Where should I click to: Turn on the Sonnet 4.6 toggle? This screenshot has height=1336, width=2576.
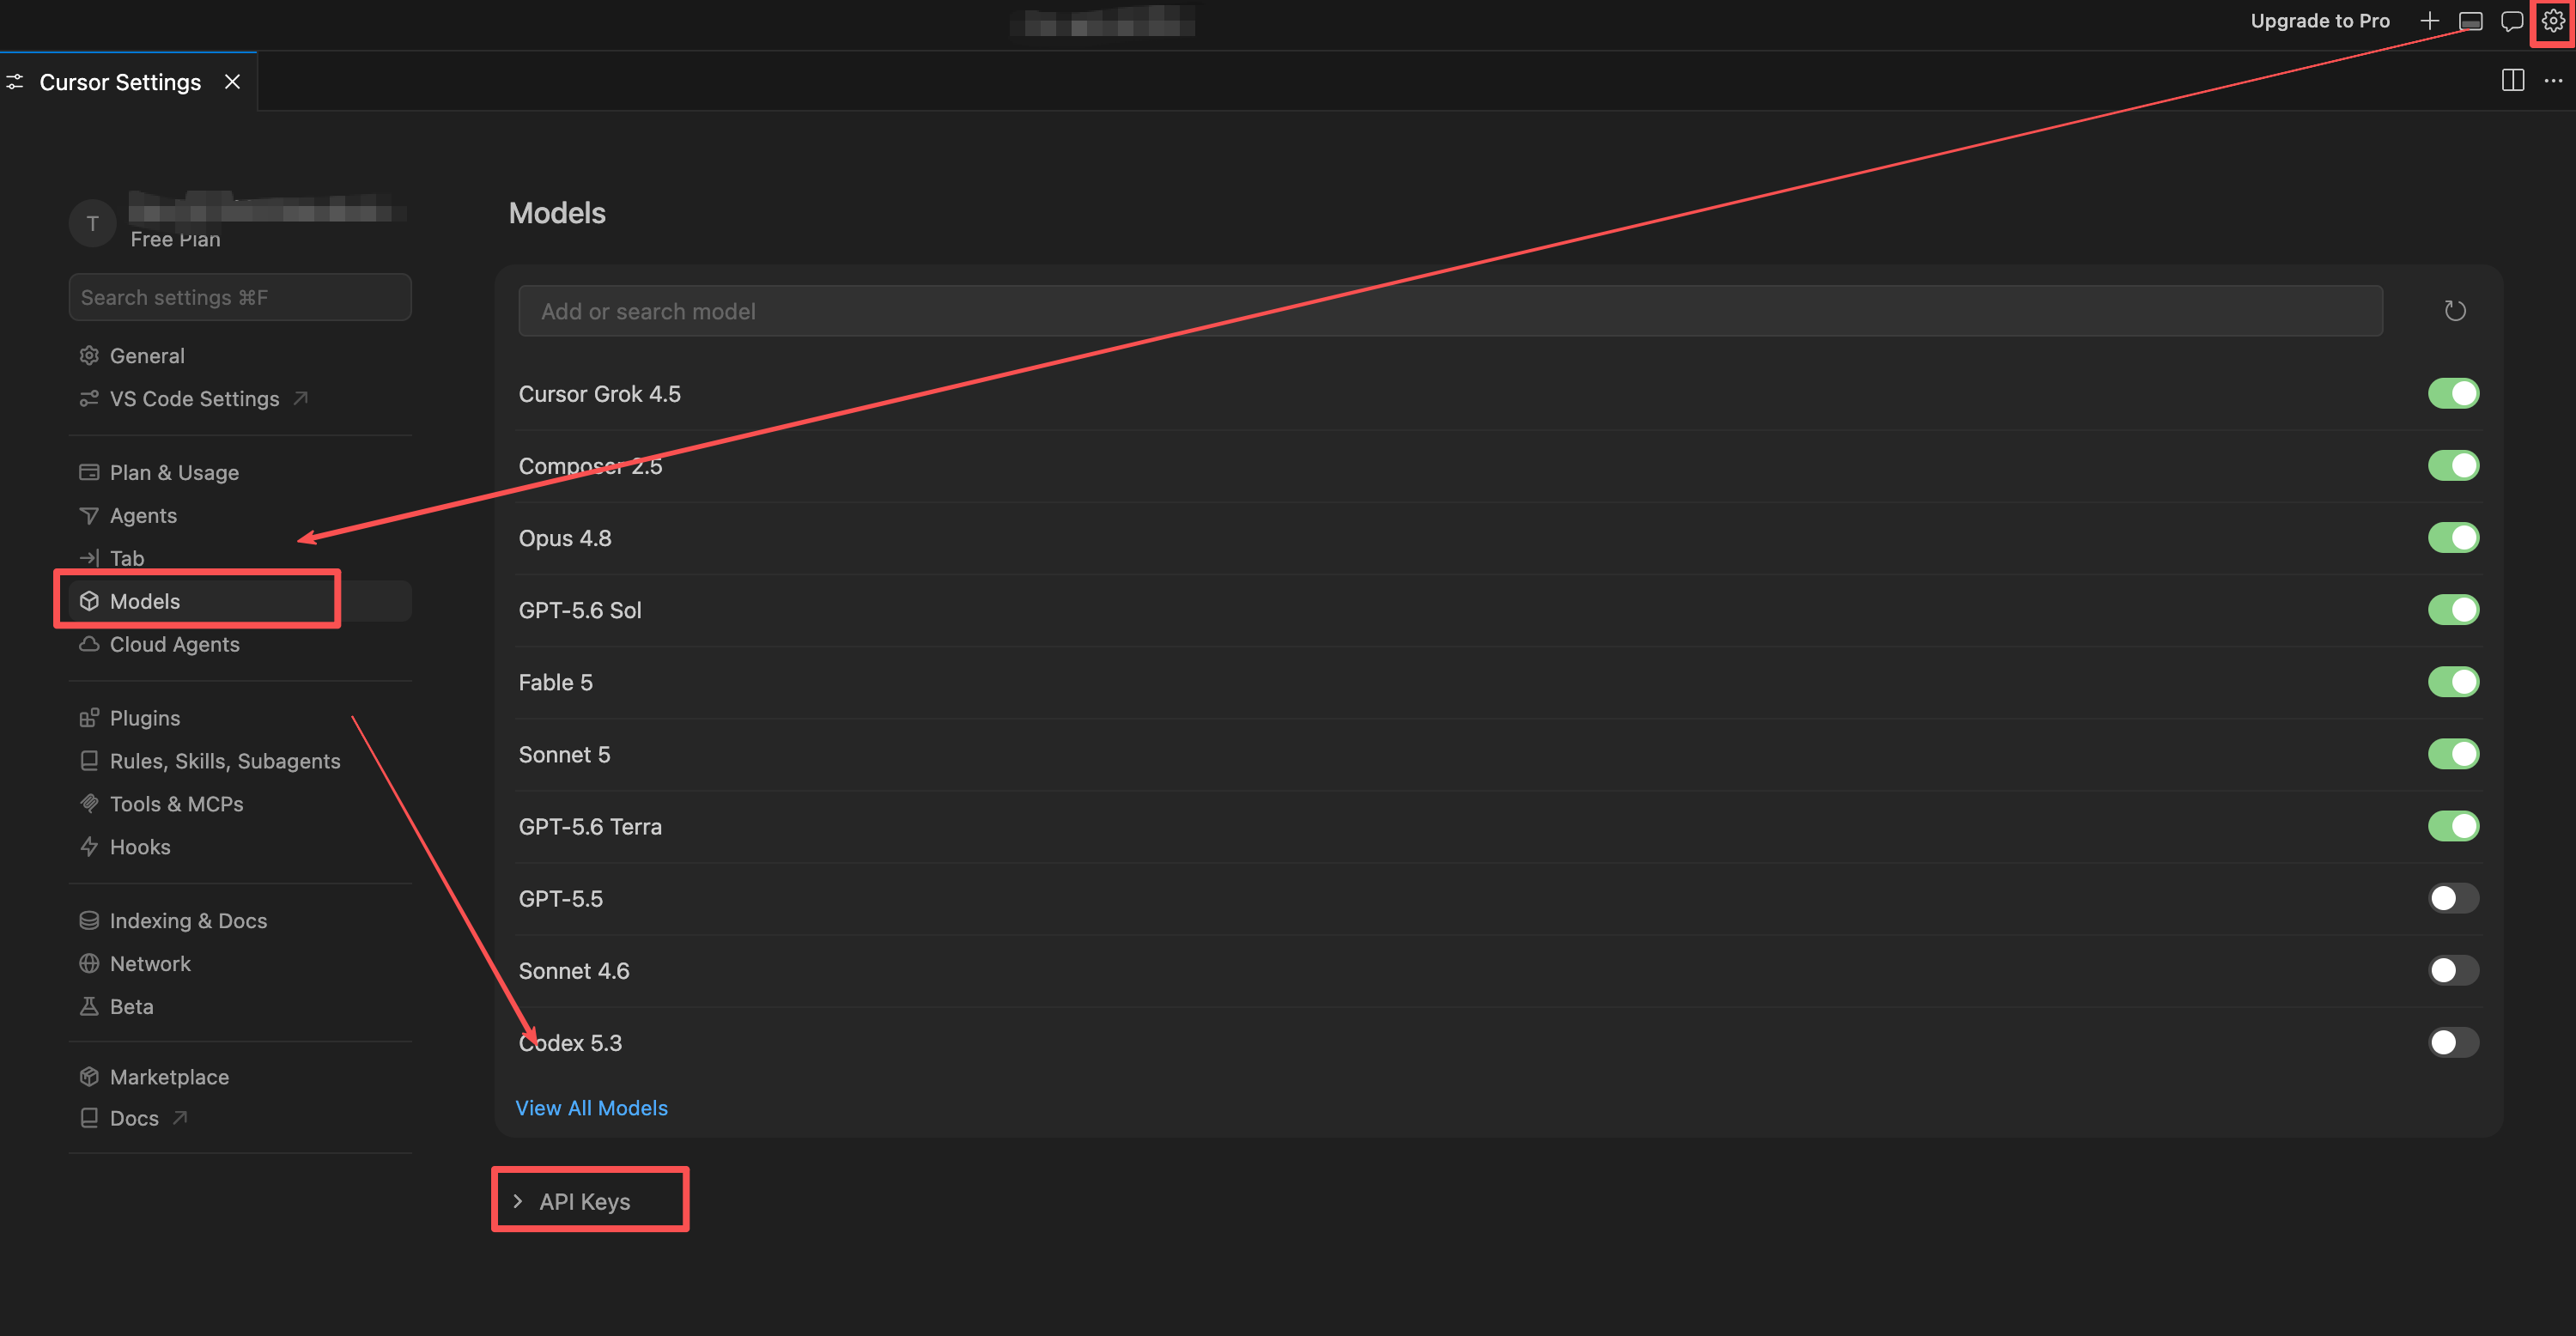[2454, 971]
